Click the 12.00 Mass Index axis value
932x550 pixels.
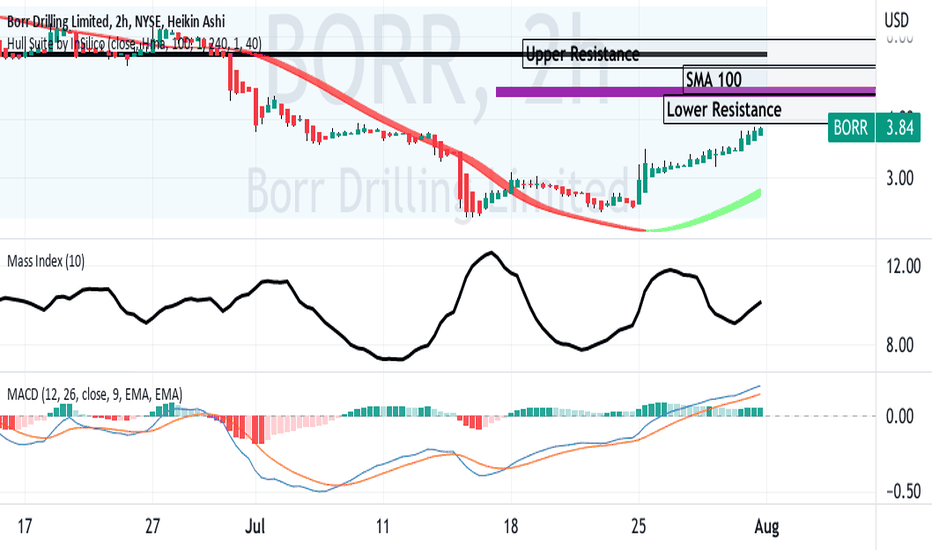903,266
